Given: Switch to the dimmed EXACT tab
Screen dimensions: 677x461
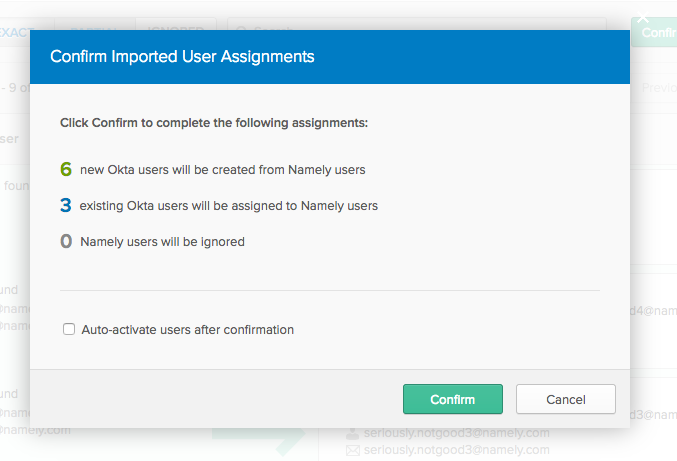Looking at the screenshot, I should click(x=15, y=32).
